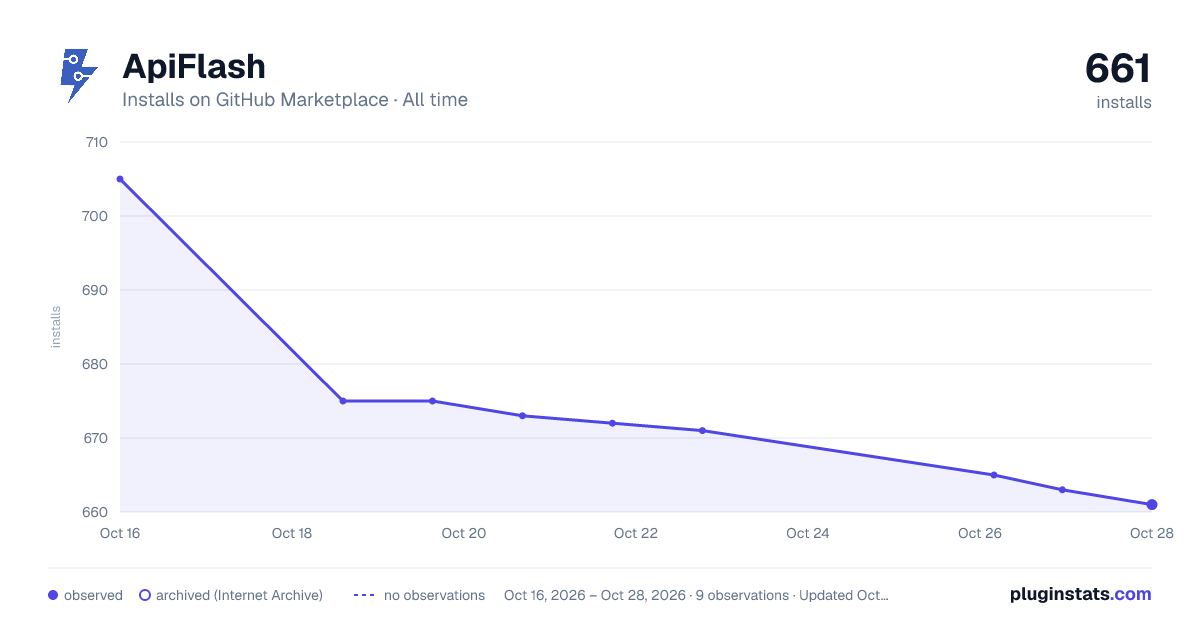
Task: Click the subtitle 'Installs on GitHub Marketplace · All time'
Action: point(295,100)
